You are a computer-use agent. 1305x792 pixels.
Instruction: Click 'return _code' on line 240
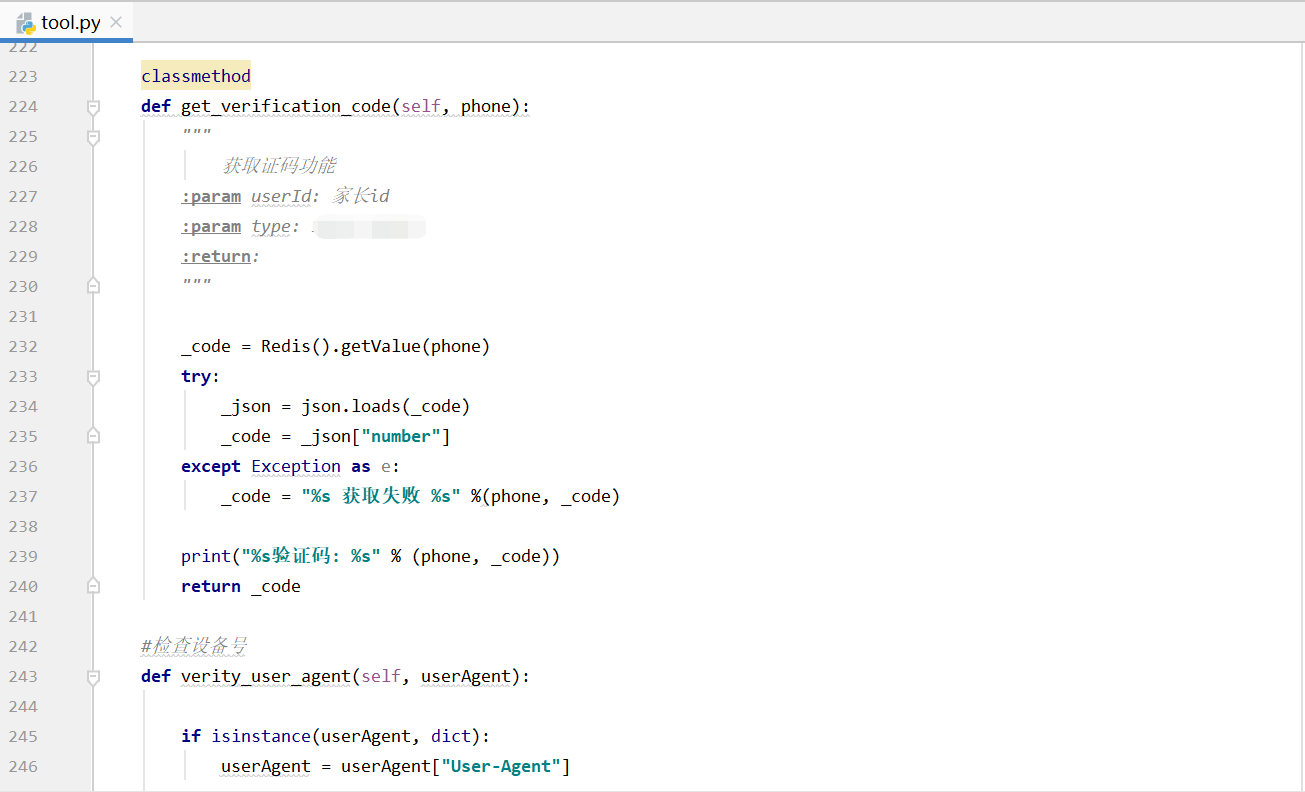(x=241, y=586)
